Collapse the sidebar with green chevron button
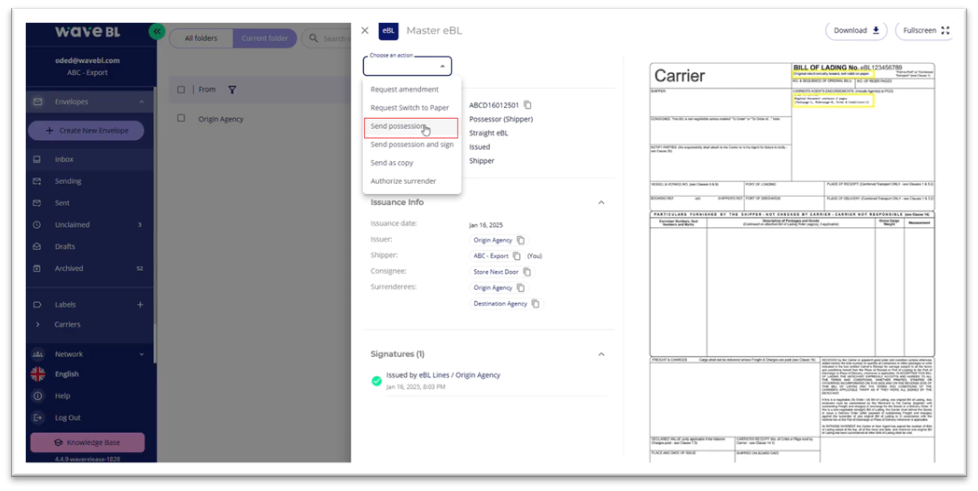This screenshot has width=978, height=491. (157, 31)
